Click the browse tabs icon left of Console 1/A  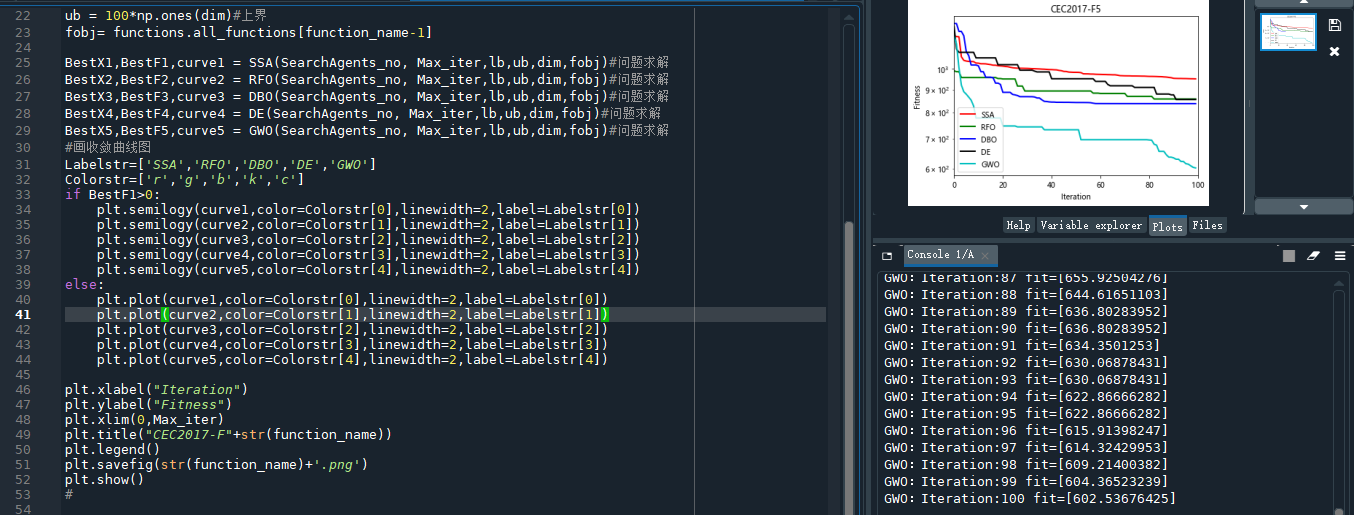tap(887, 256)
